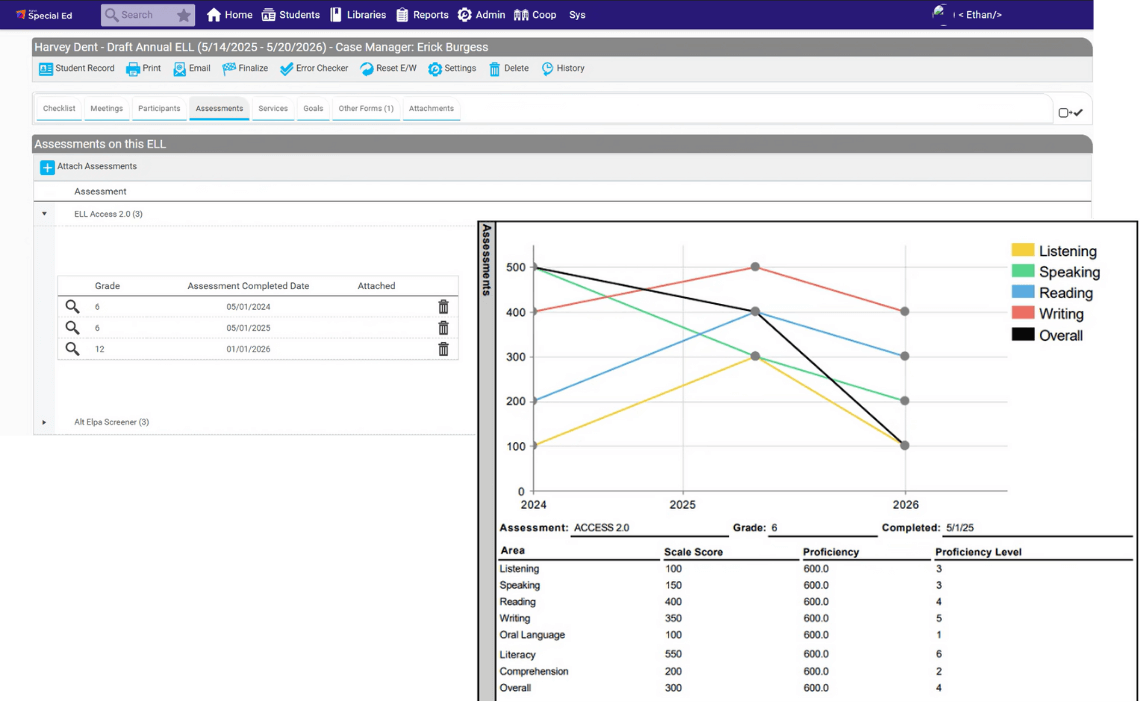
Task: Switch to the Participants tab
Action: tap(159, 108)
